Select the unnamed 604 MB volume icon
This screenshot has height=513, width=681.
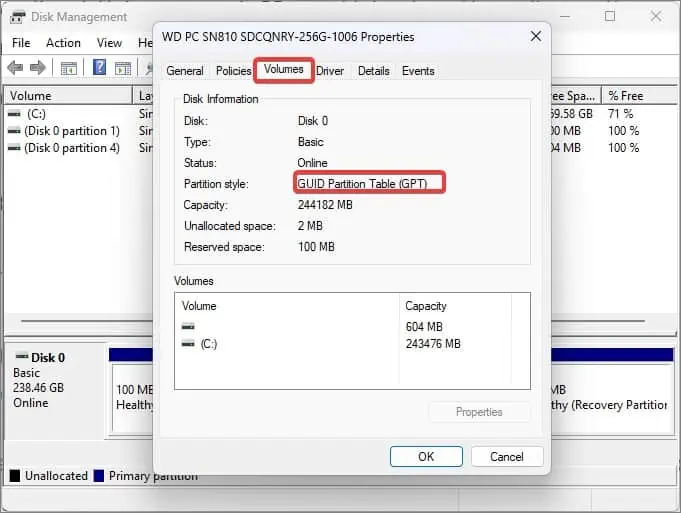tap(188, 326)
